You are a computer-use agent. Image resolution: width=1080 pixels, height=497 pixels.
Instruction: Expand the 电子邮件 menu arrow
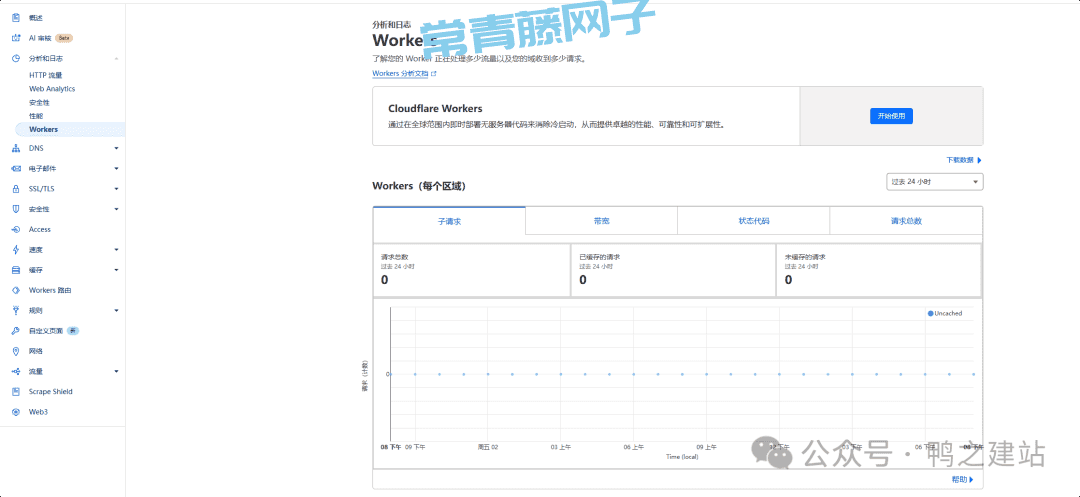[116, 169]
